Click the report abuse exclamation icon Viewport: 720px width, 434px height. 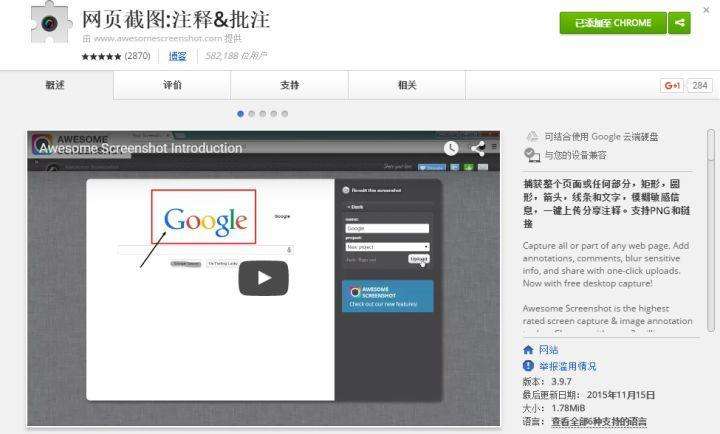coord(529,366)
